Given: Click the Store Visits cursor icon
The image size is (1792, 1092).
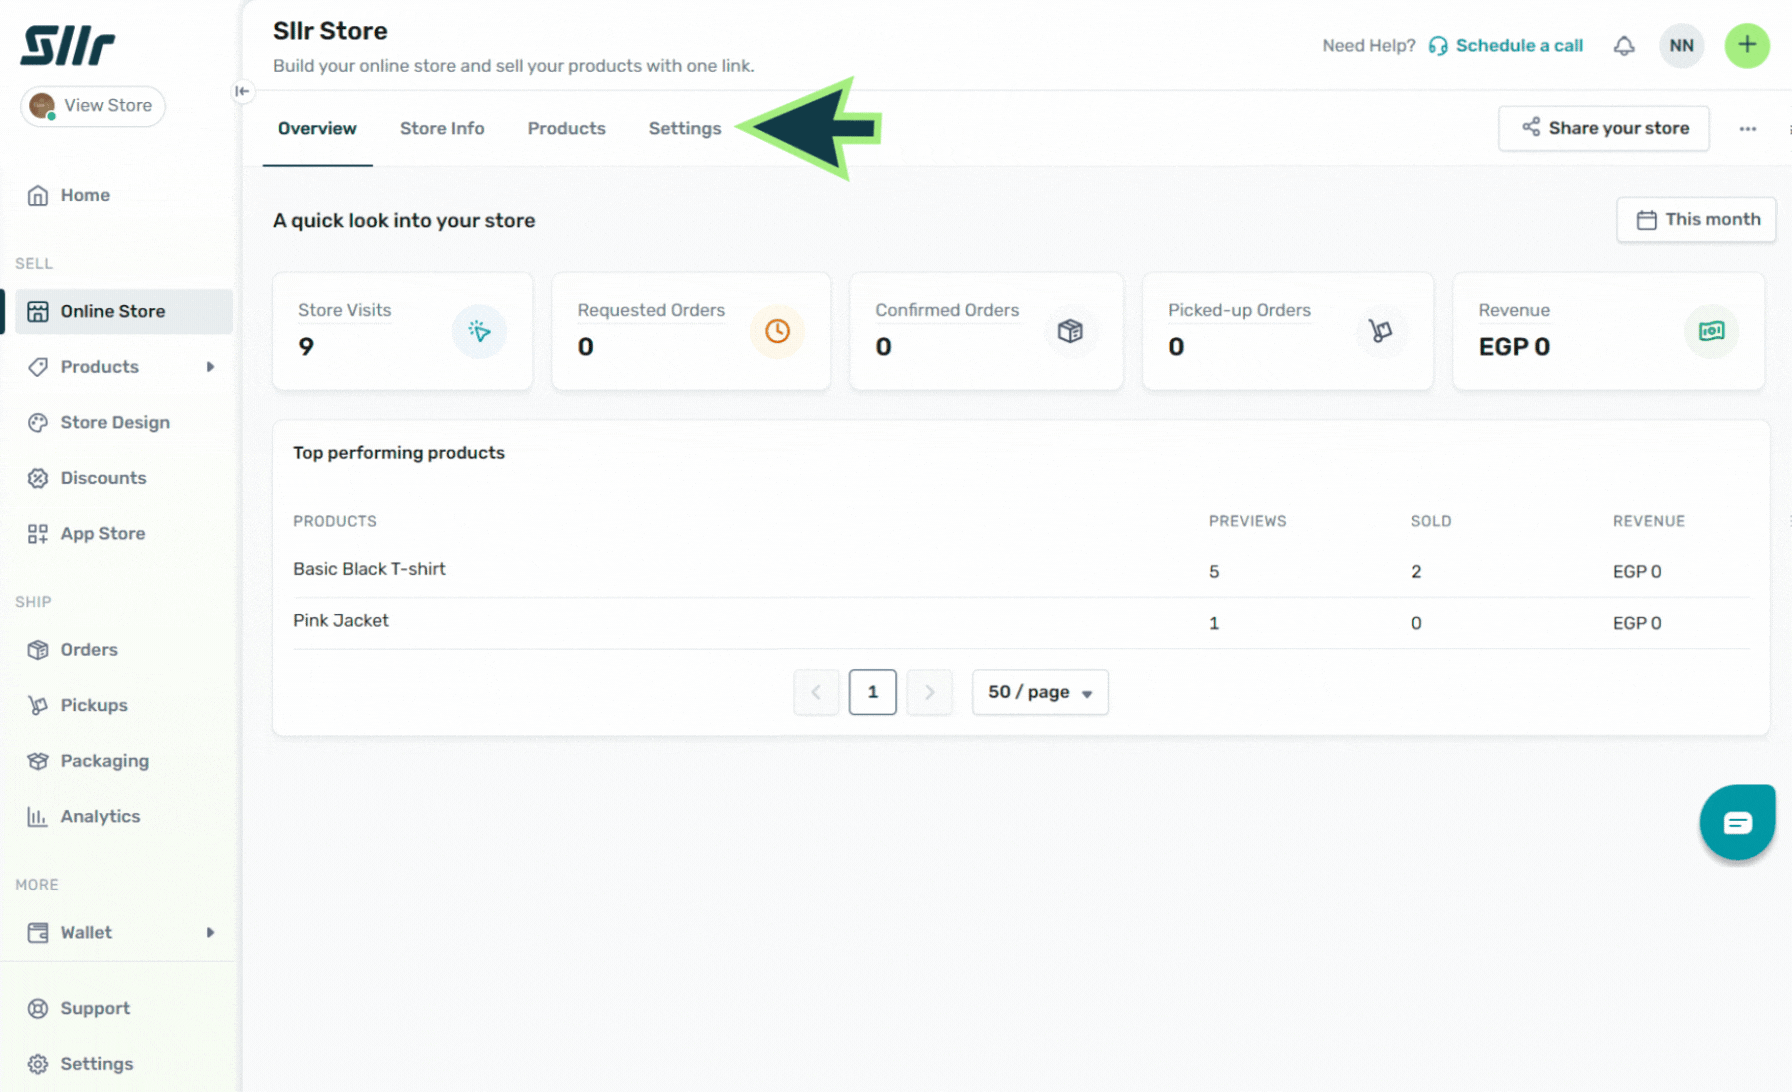Looking at the screenshot, I should tap(479, 331).
